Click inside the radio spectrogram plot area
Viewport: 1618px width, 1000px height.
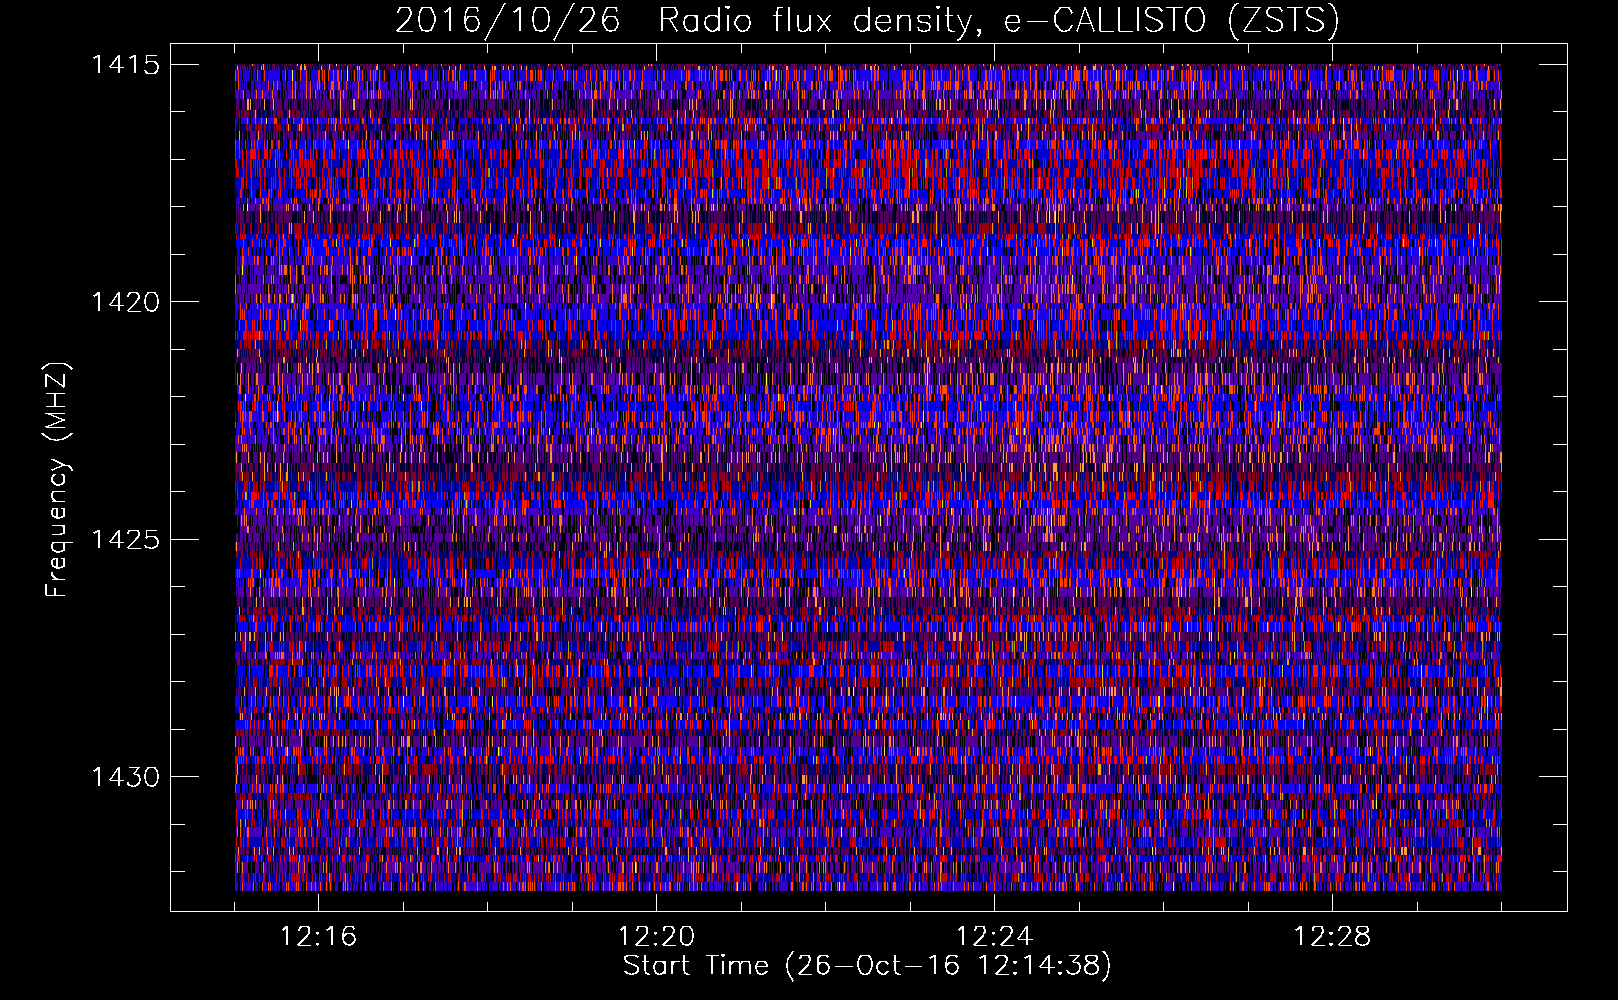(868, 477)
